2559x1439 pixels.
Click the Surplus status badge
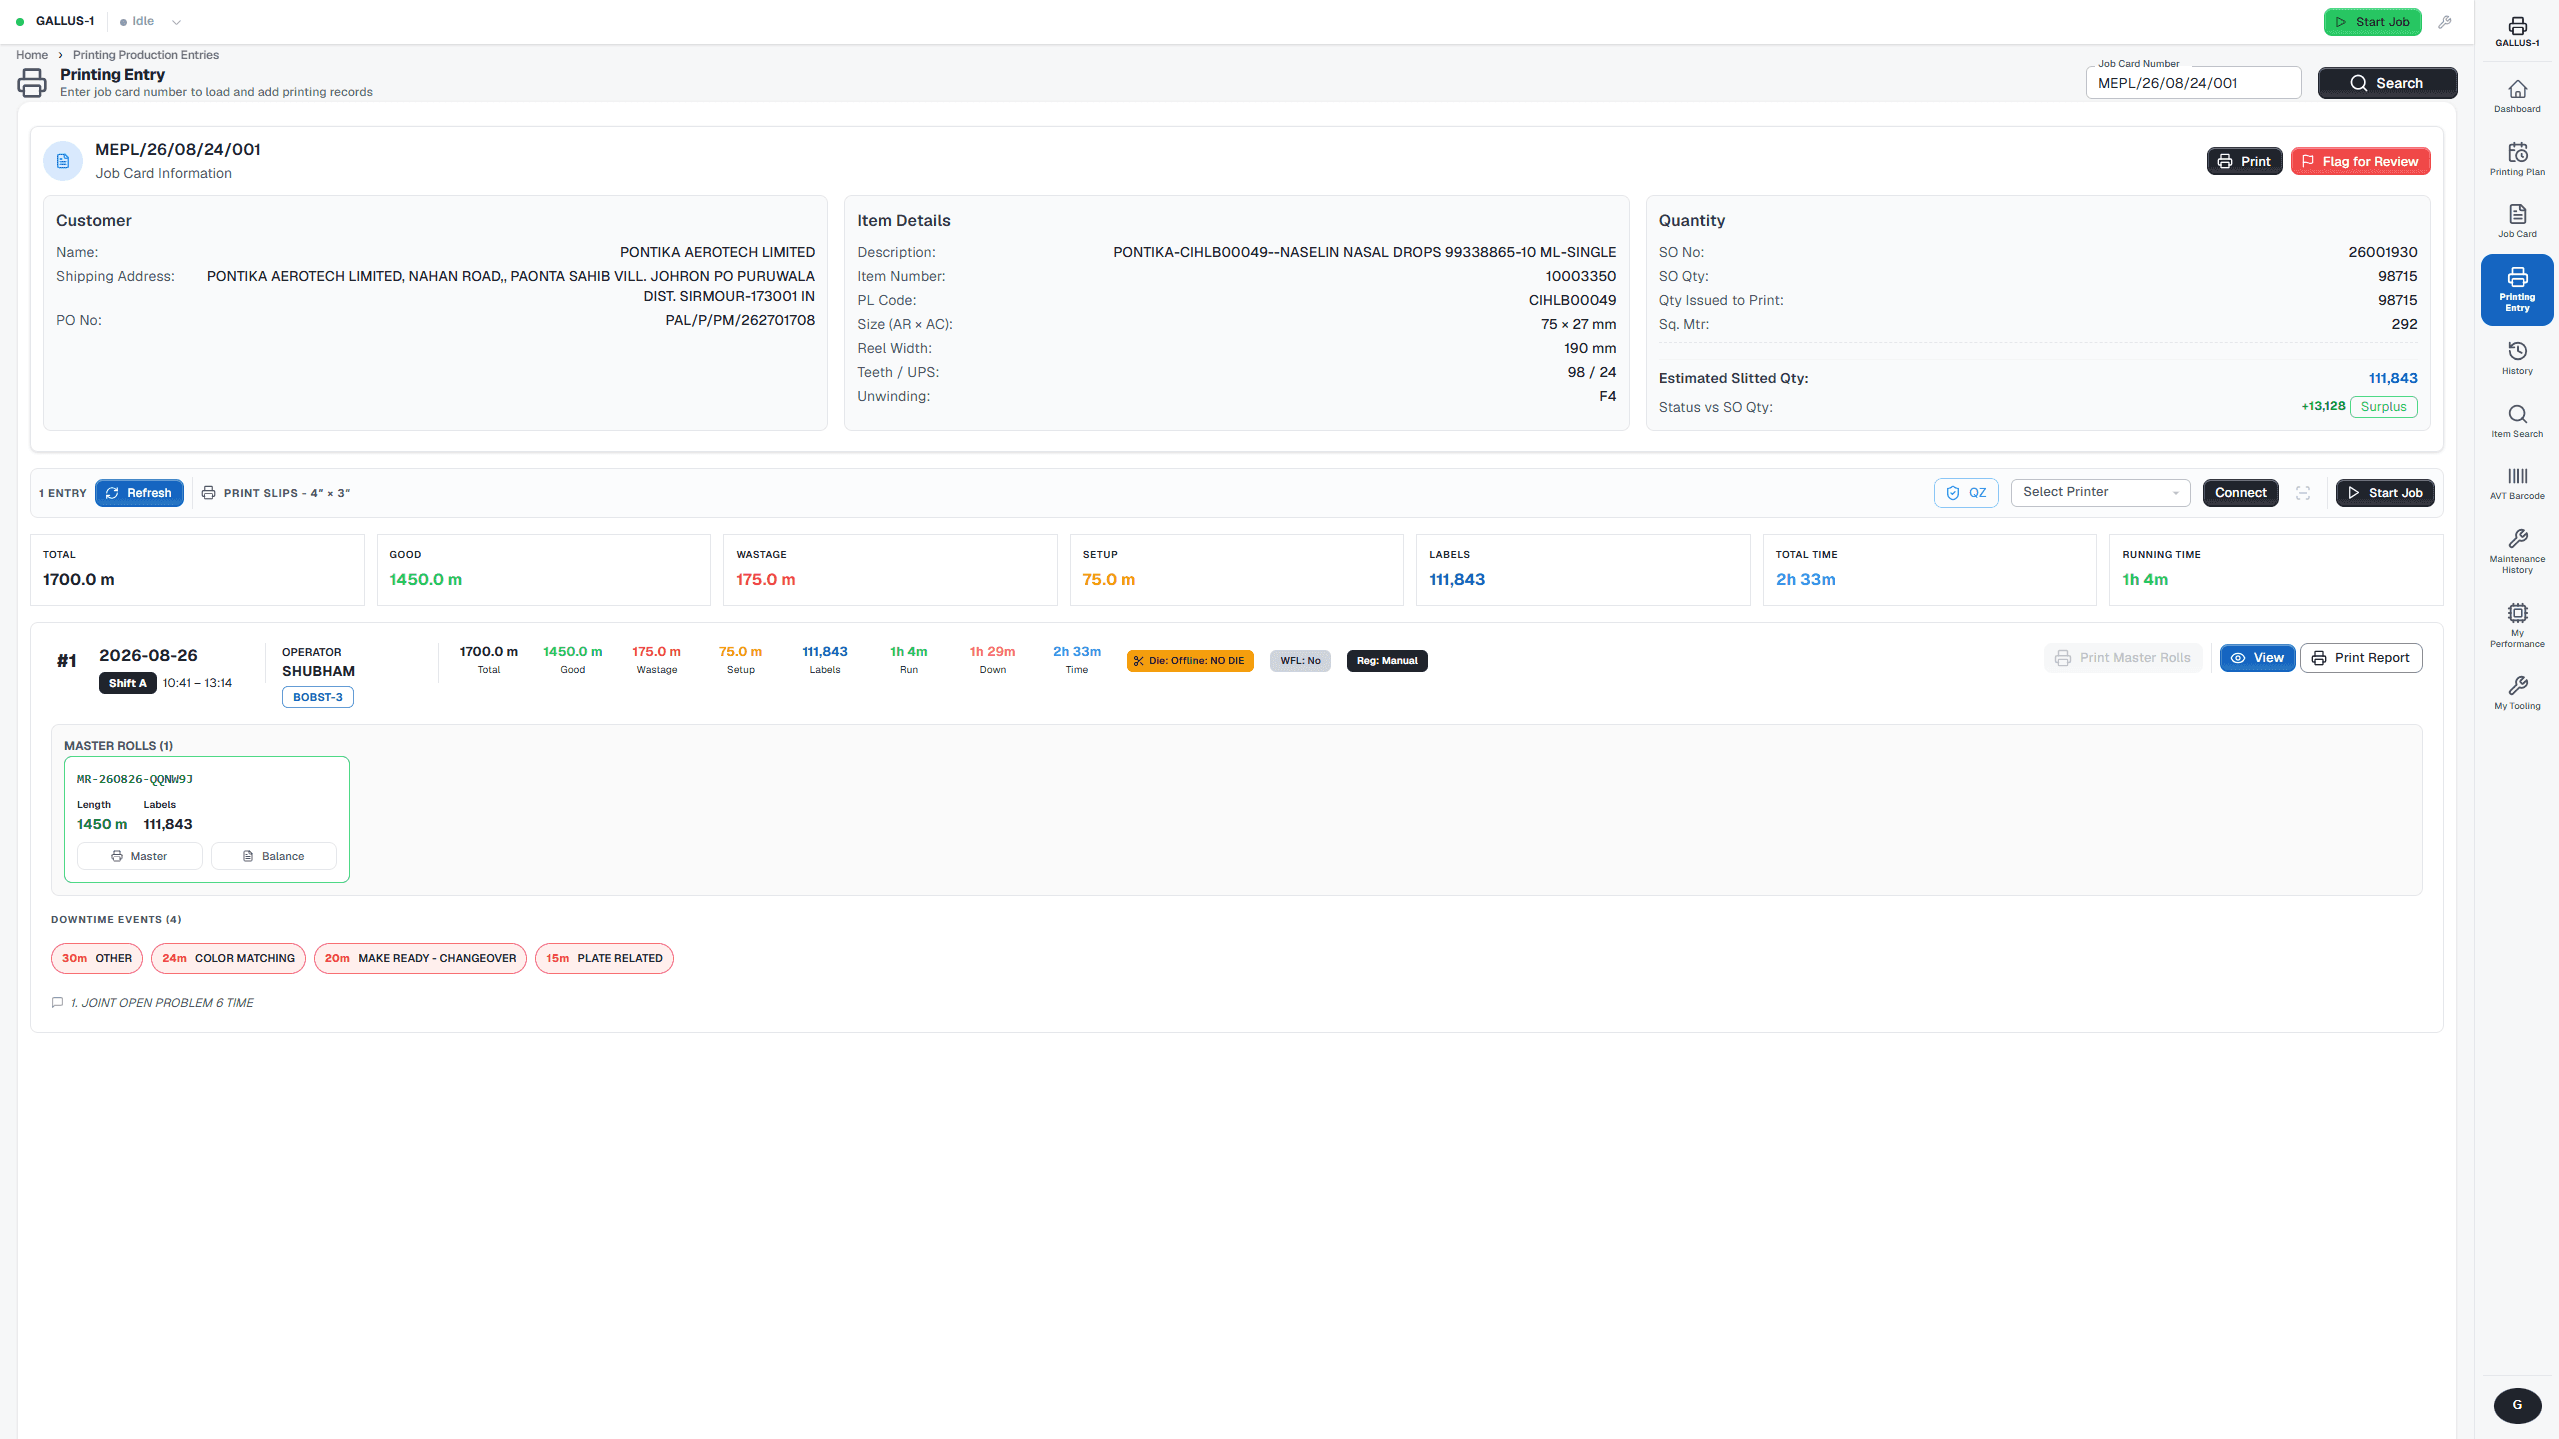[2383, 407]
